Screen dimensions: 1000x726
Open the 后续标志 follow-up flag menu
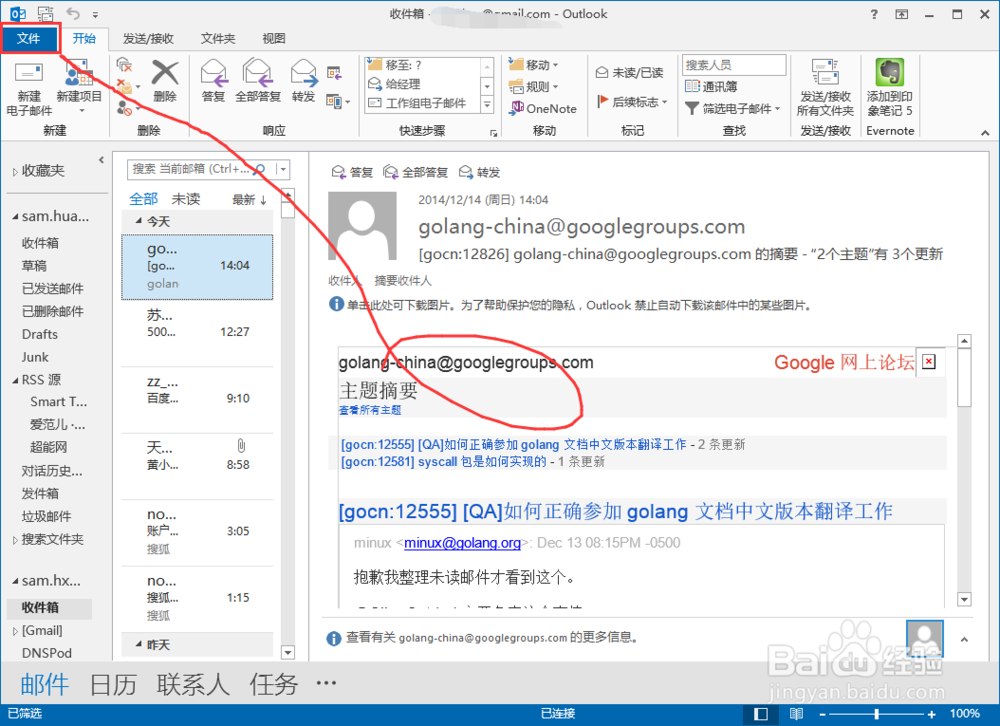click(632, 102)
